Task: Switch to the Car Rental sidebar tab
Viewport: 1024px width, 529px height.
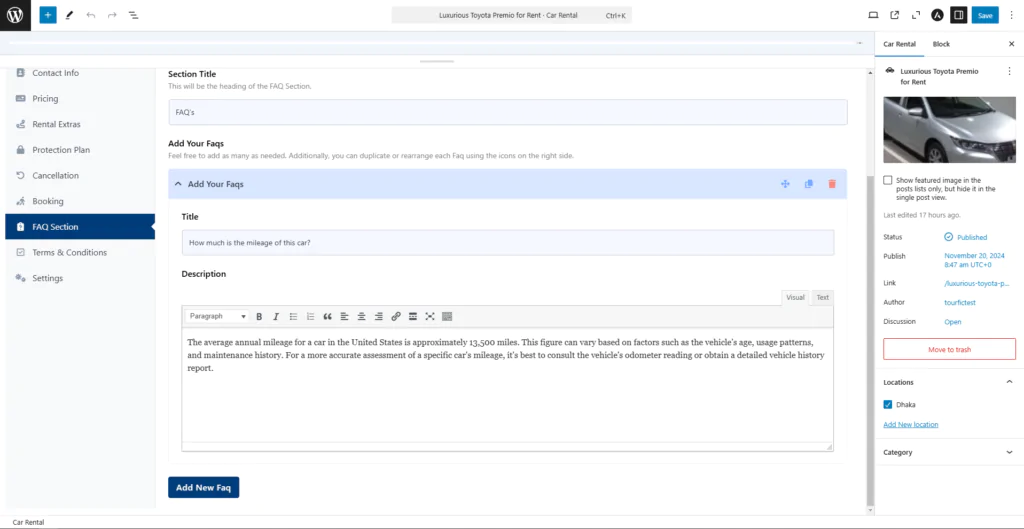Action: [899, 44]
